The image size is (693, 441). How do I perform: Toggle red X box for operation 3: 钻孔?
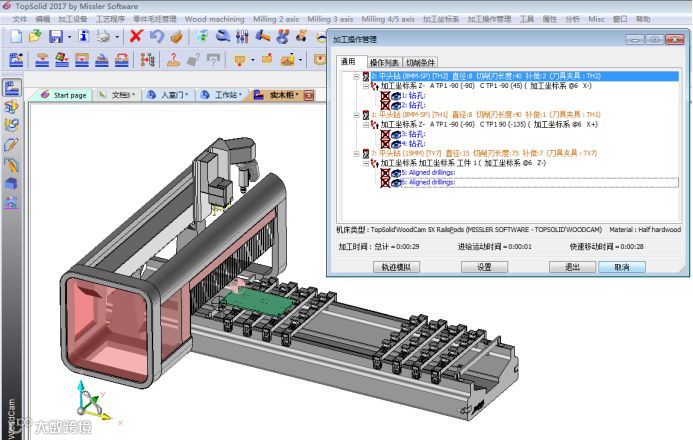tap(385, 134)
